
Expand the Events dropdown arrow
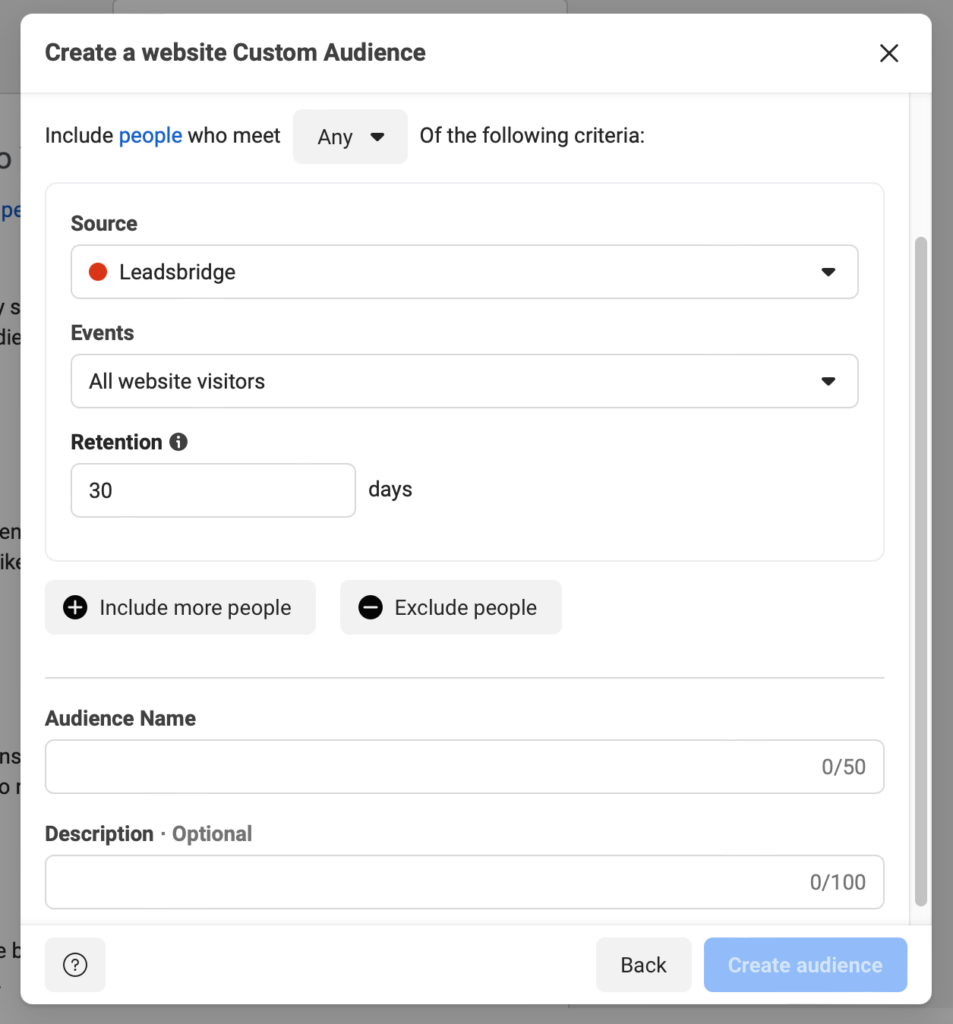point(828,381)
